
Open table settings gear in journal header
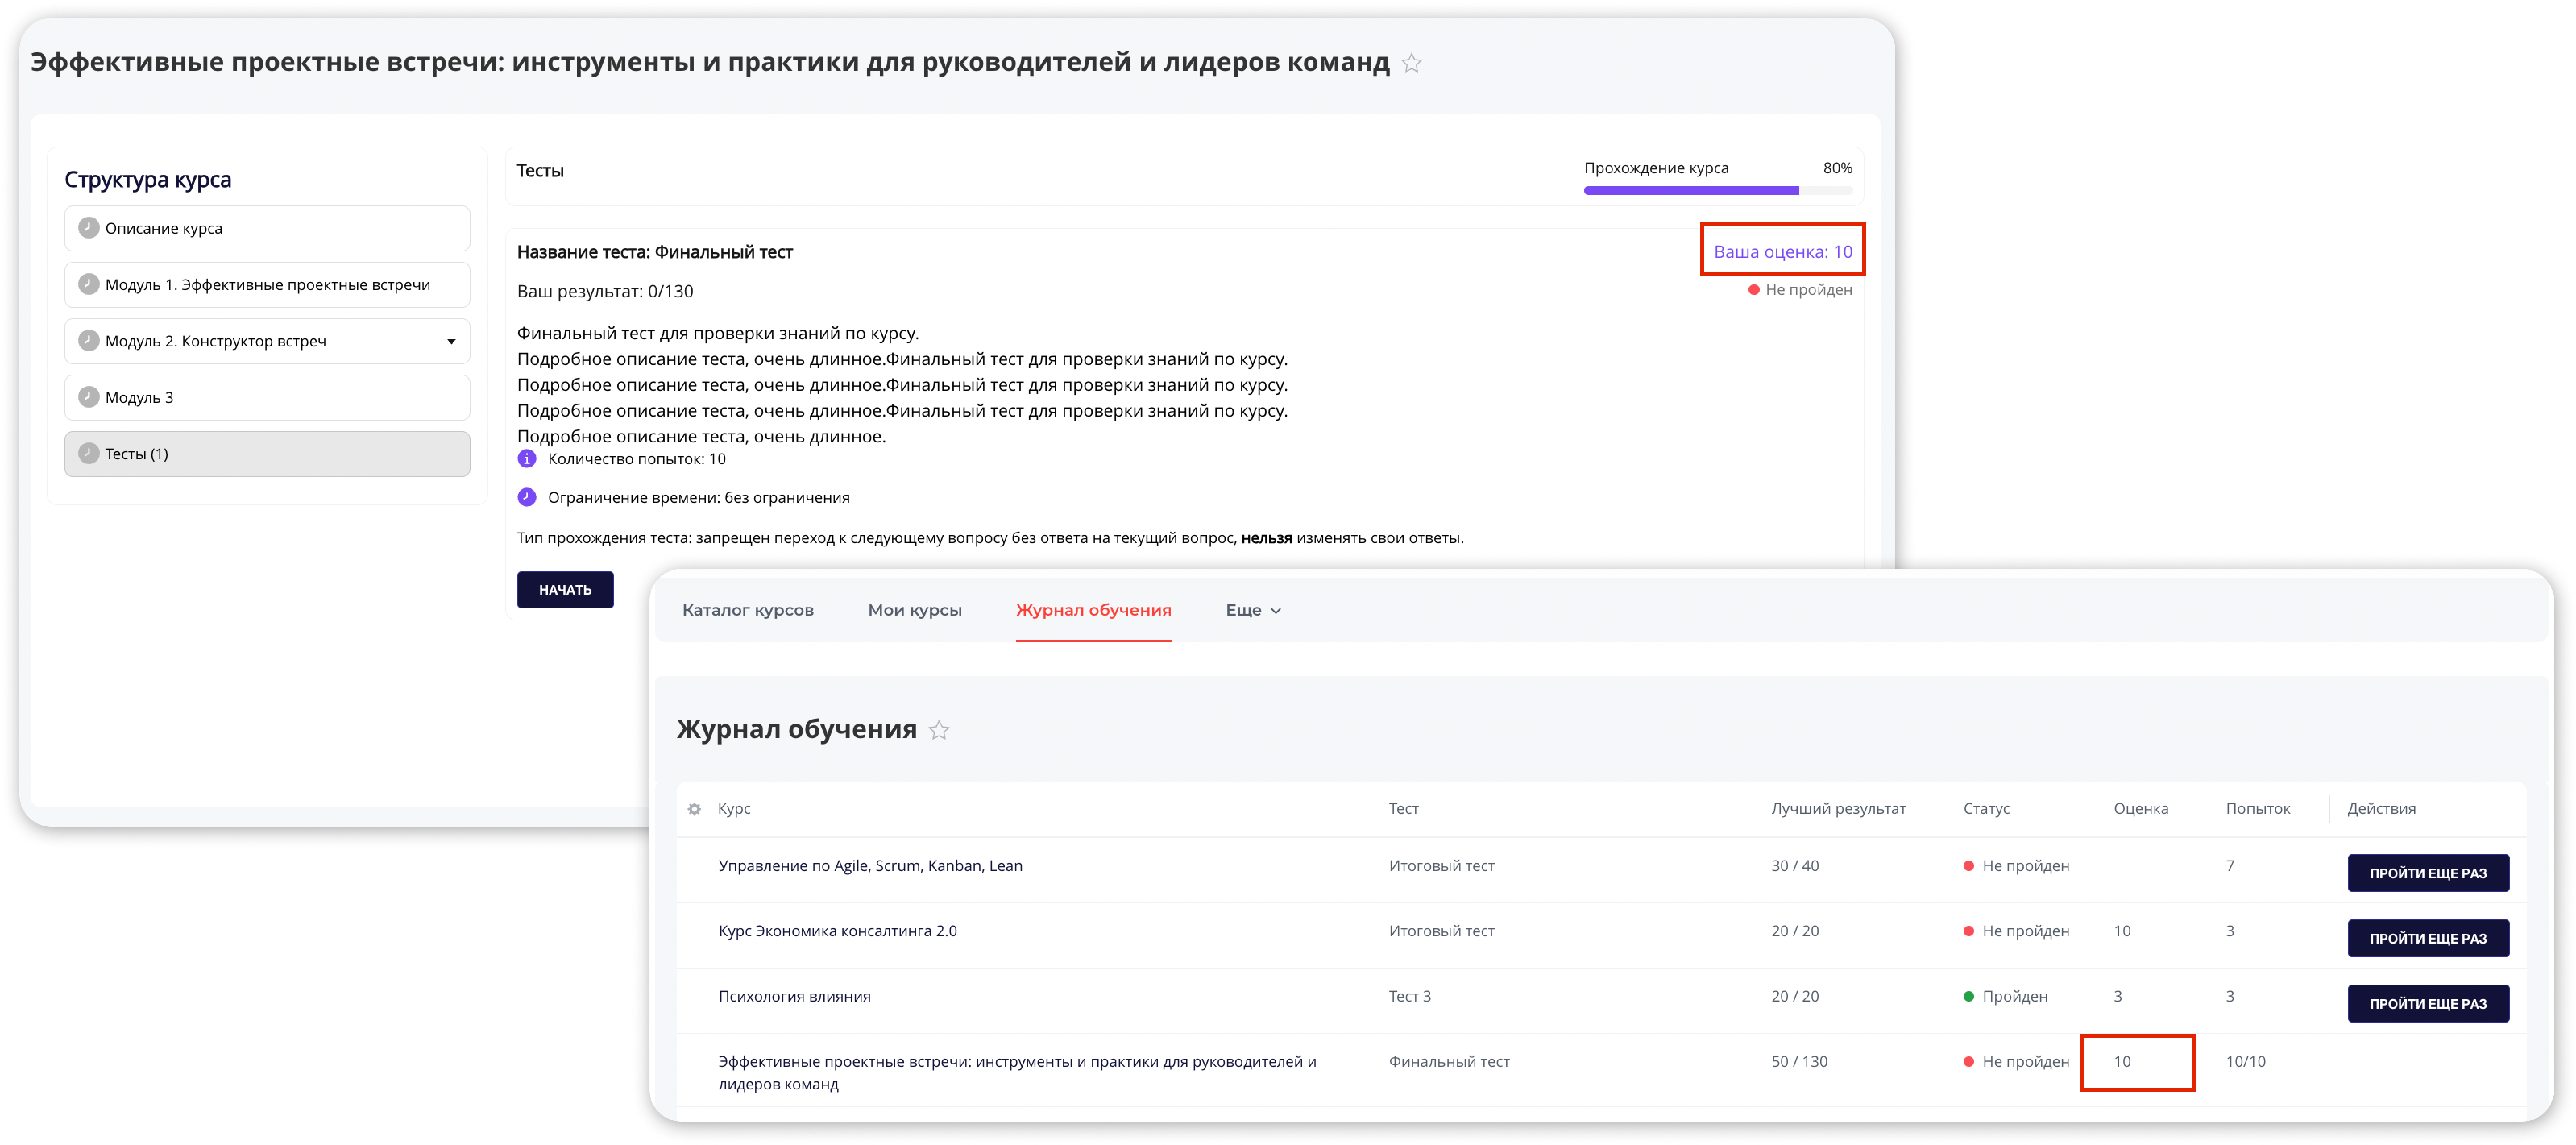pyautogui.click(x=694, y=809)
